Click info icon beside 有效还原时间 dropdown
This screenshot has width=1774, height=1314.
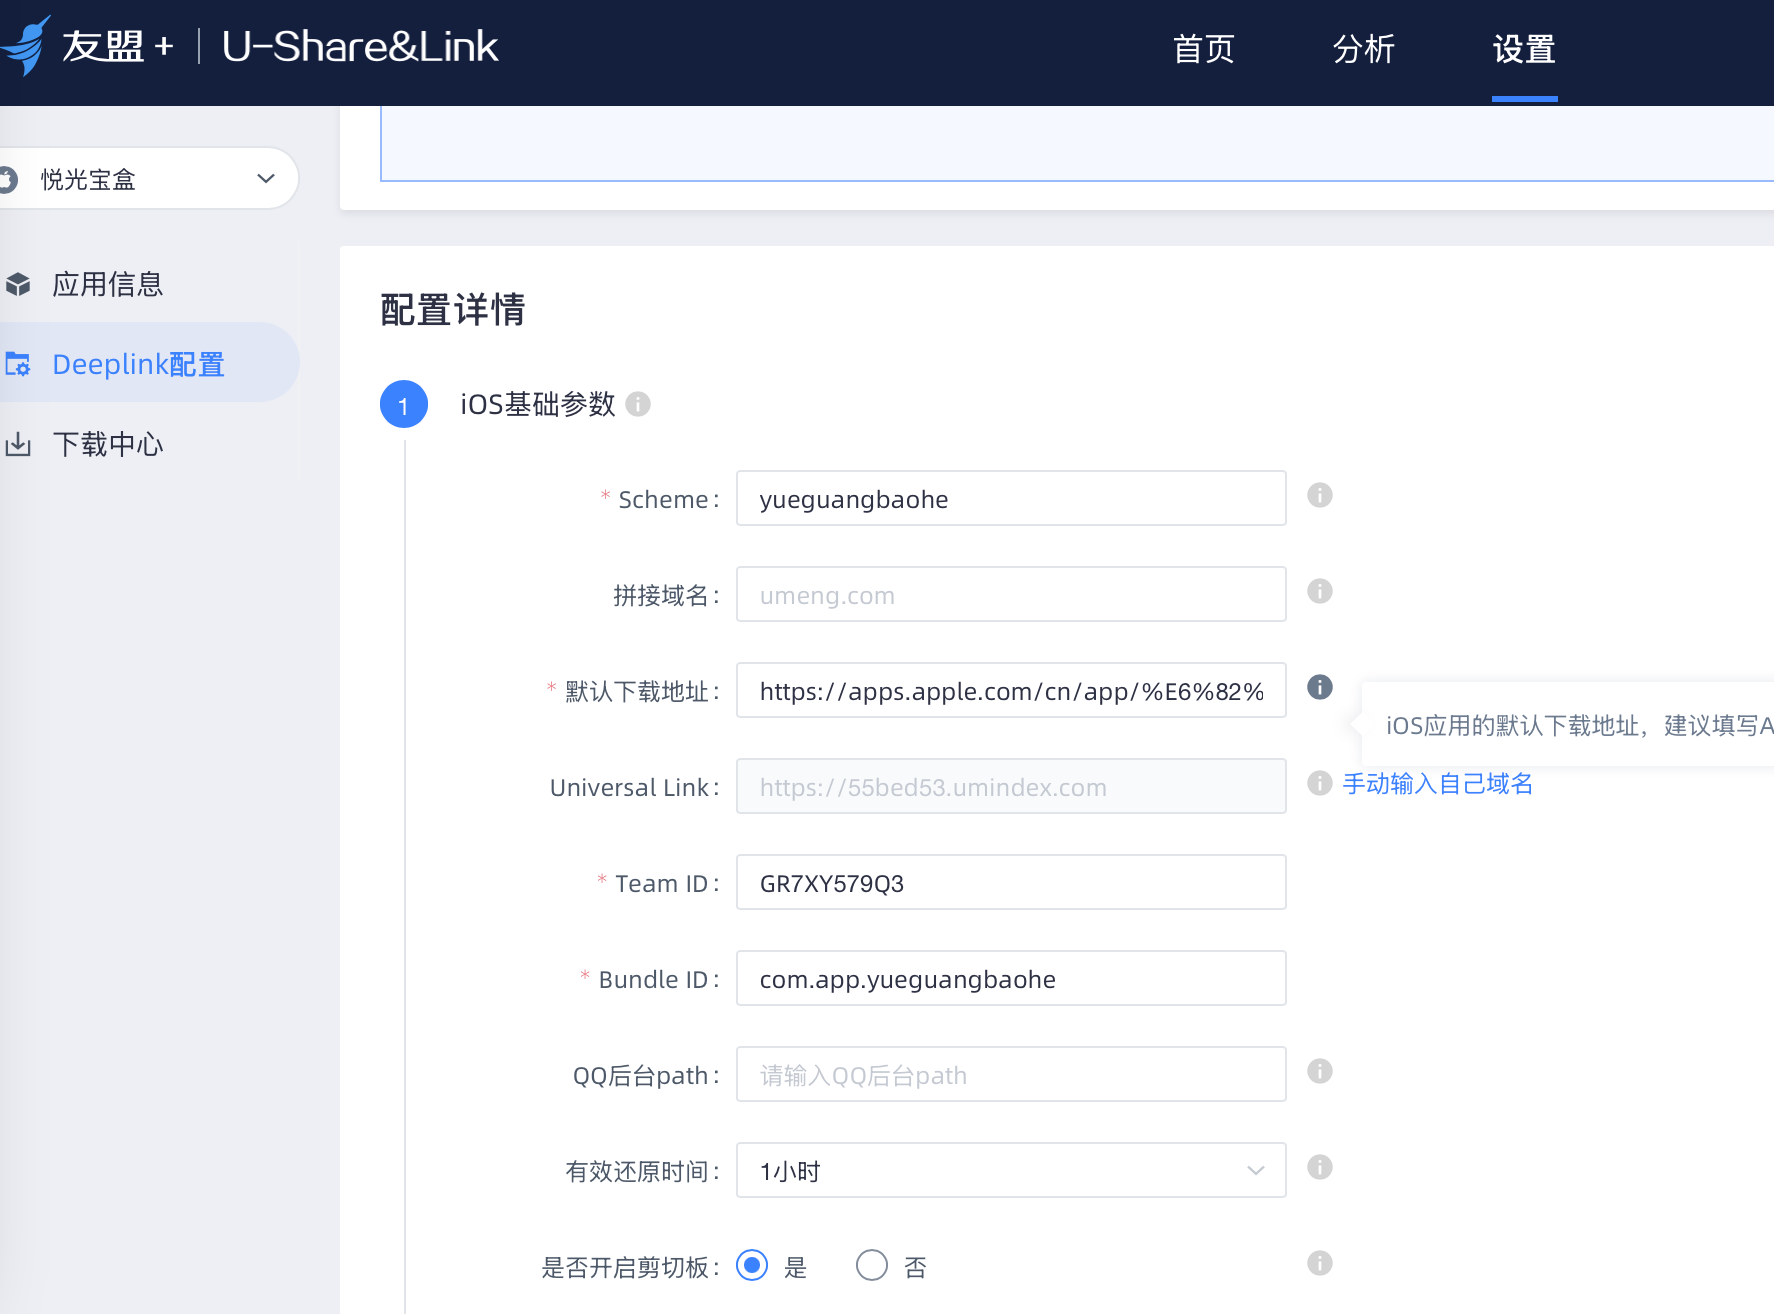[x=1320, y=1168]
